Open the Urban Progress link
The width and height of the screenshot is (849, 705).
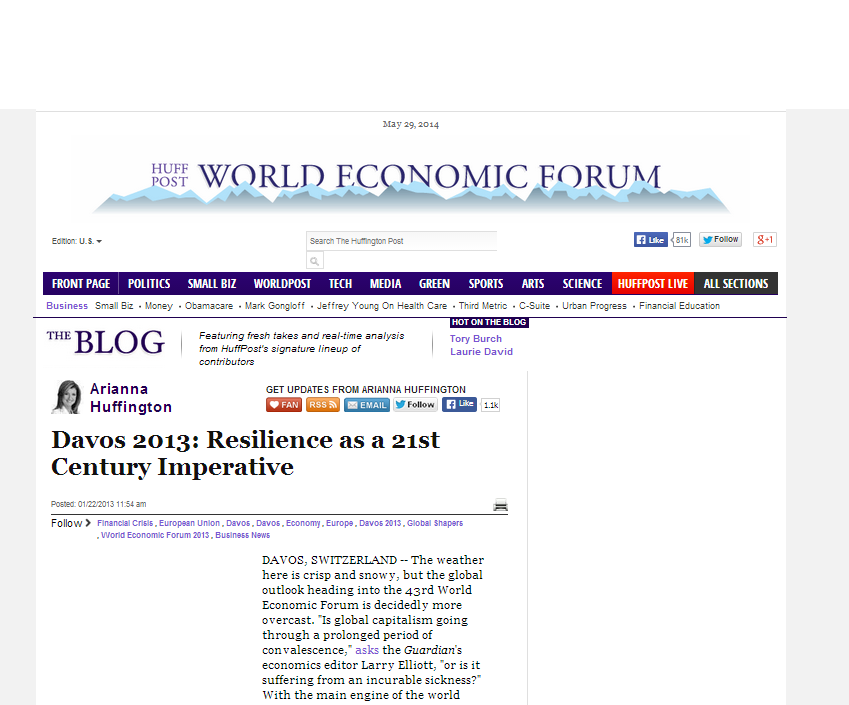pos(594,306)
